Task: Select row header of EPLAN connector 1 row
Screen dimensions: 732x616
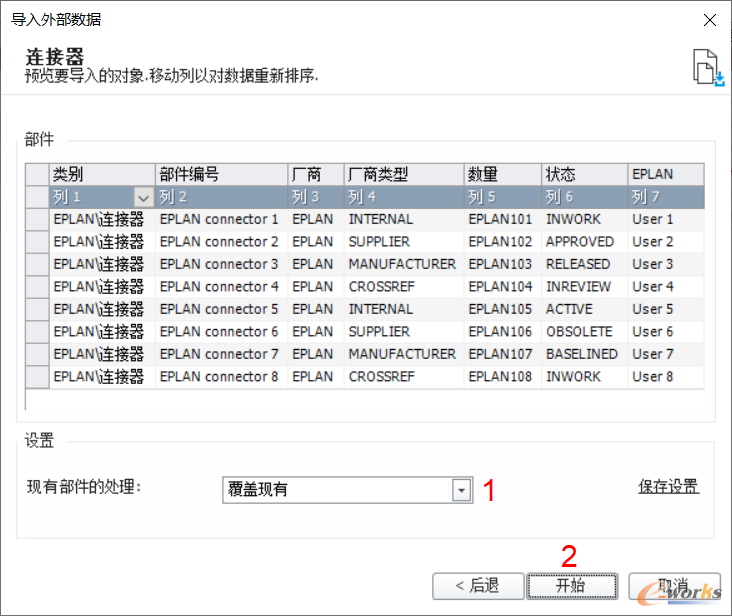Action: pos(37,219)
